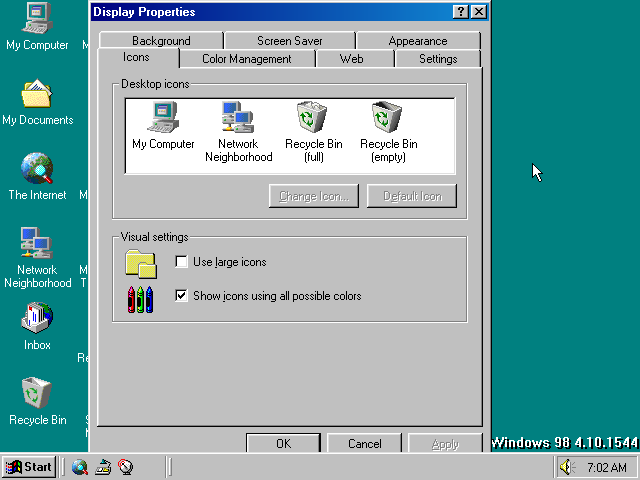Open the Settings tab
Image resolution: width=640 pixels, height=480 pixels.
(x=438, y=59)
